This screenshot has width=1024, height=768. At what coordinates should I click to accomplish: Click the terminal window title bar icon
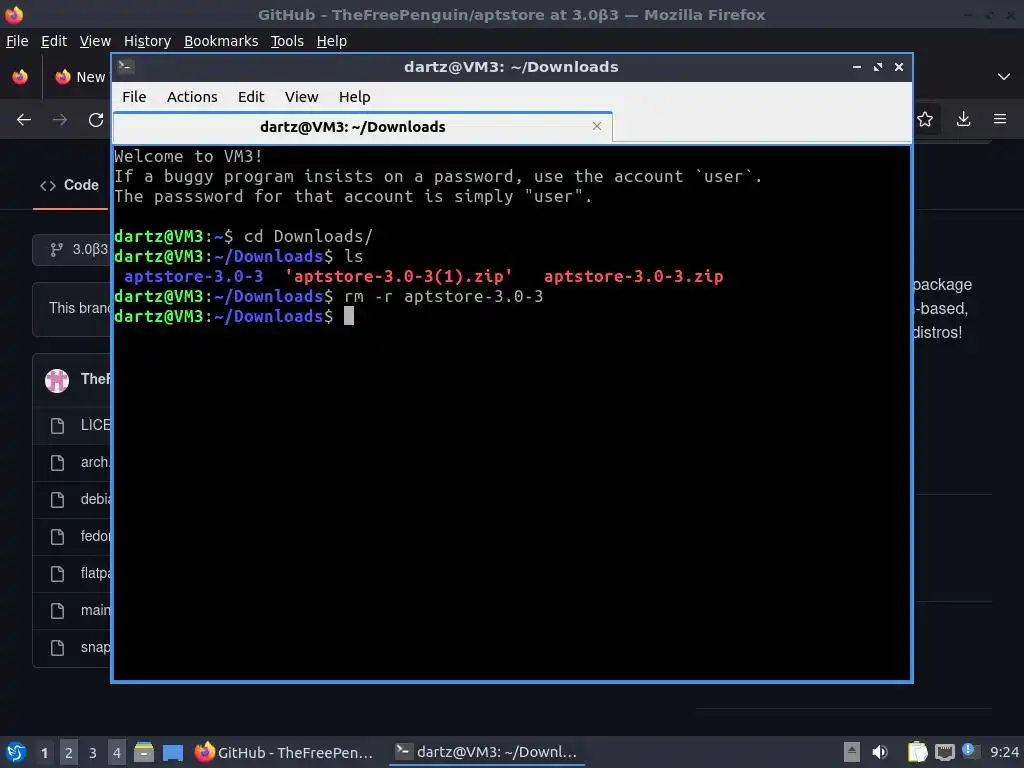click(x=126, y=66)
